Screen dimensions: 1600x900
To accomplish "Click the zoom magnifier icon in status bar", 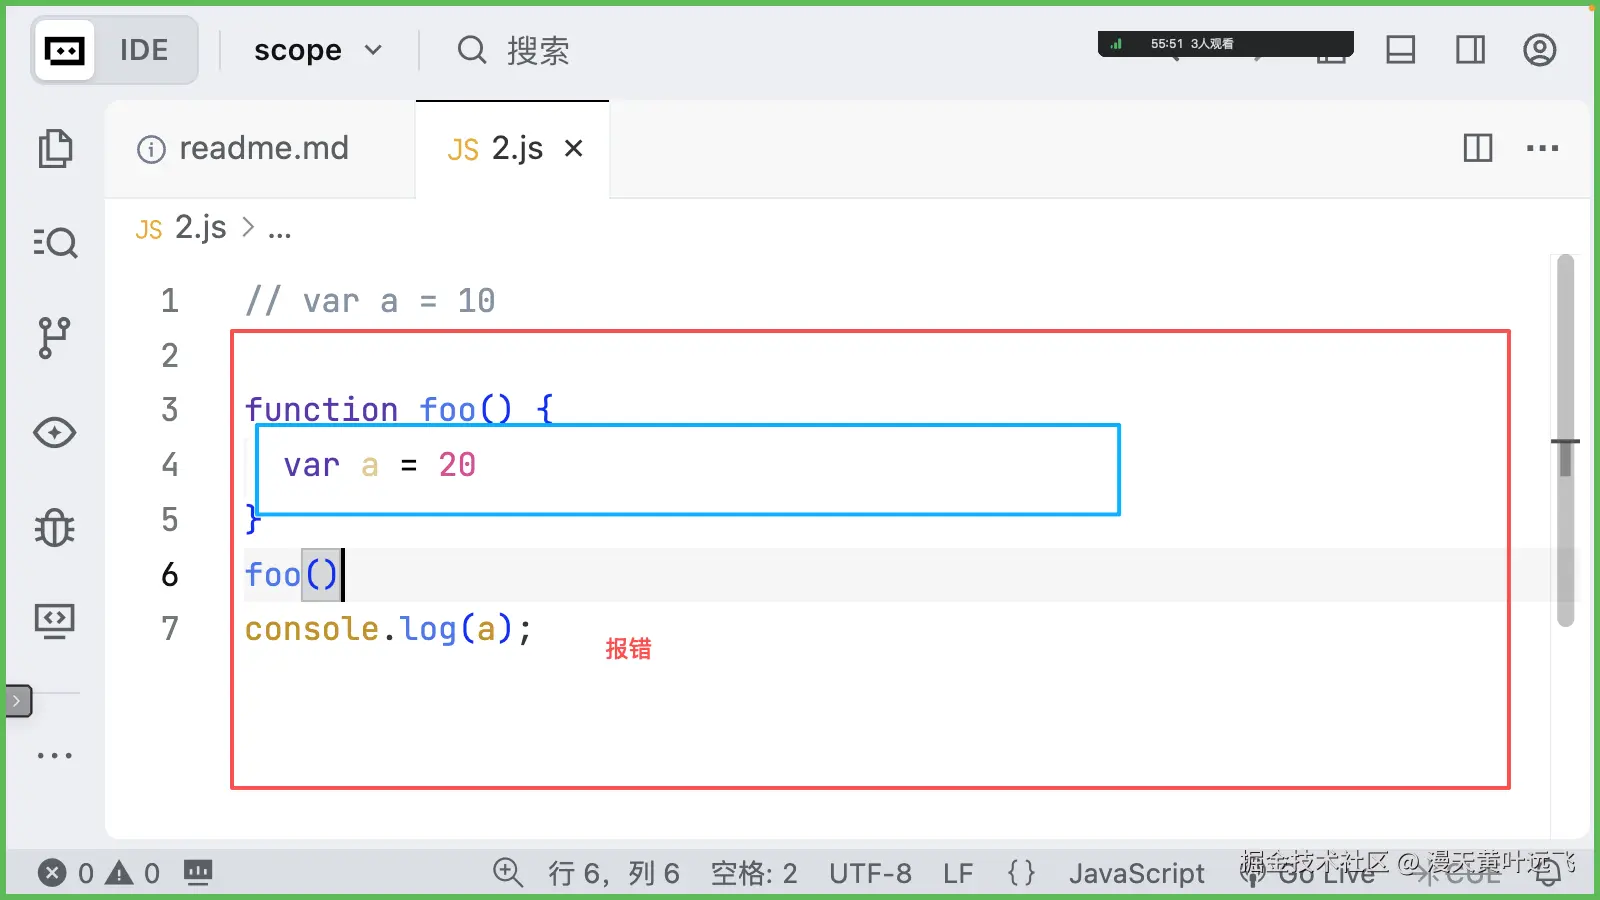I will (508, 872).
